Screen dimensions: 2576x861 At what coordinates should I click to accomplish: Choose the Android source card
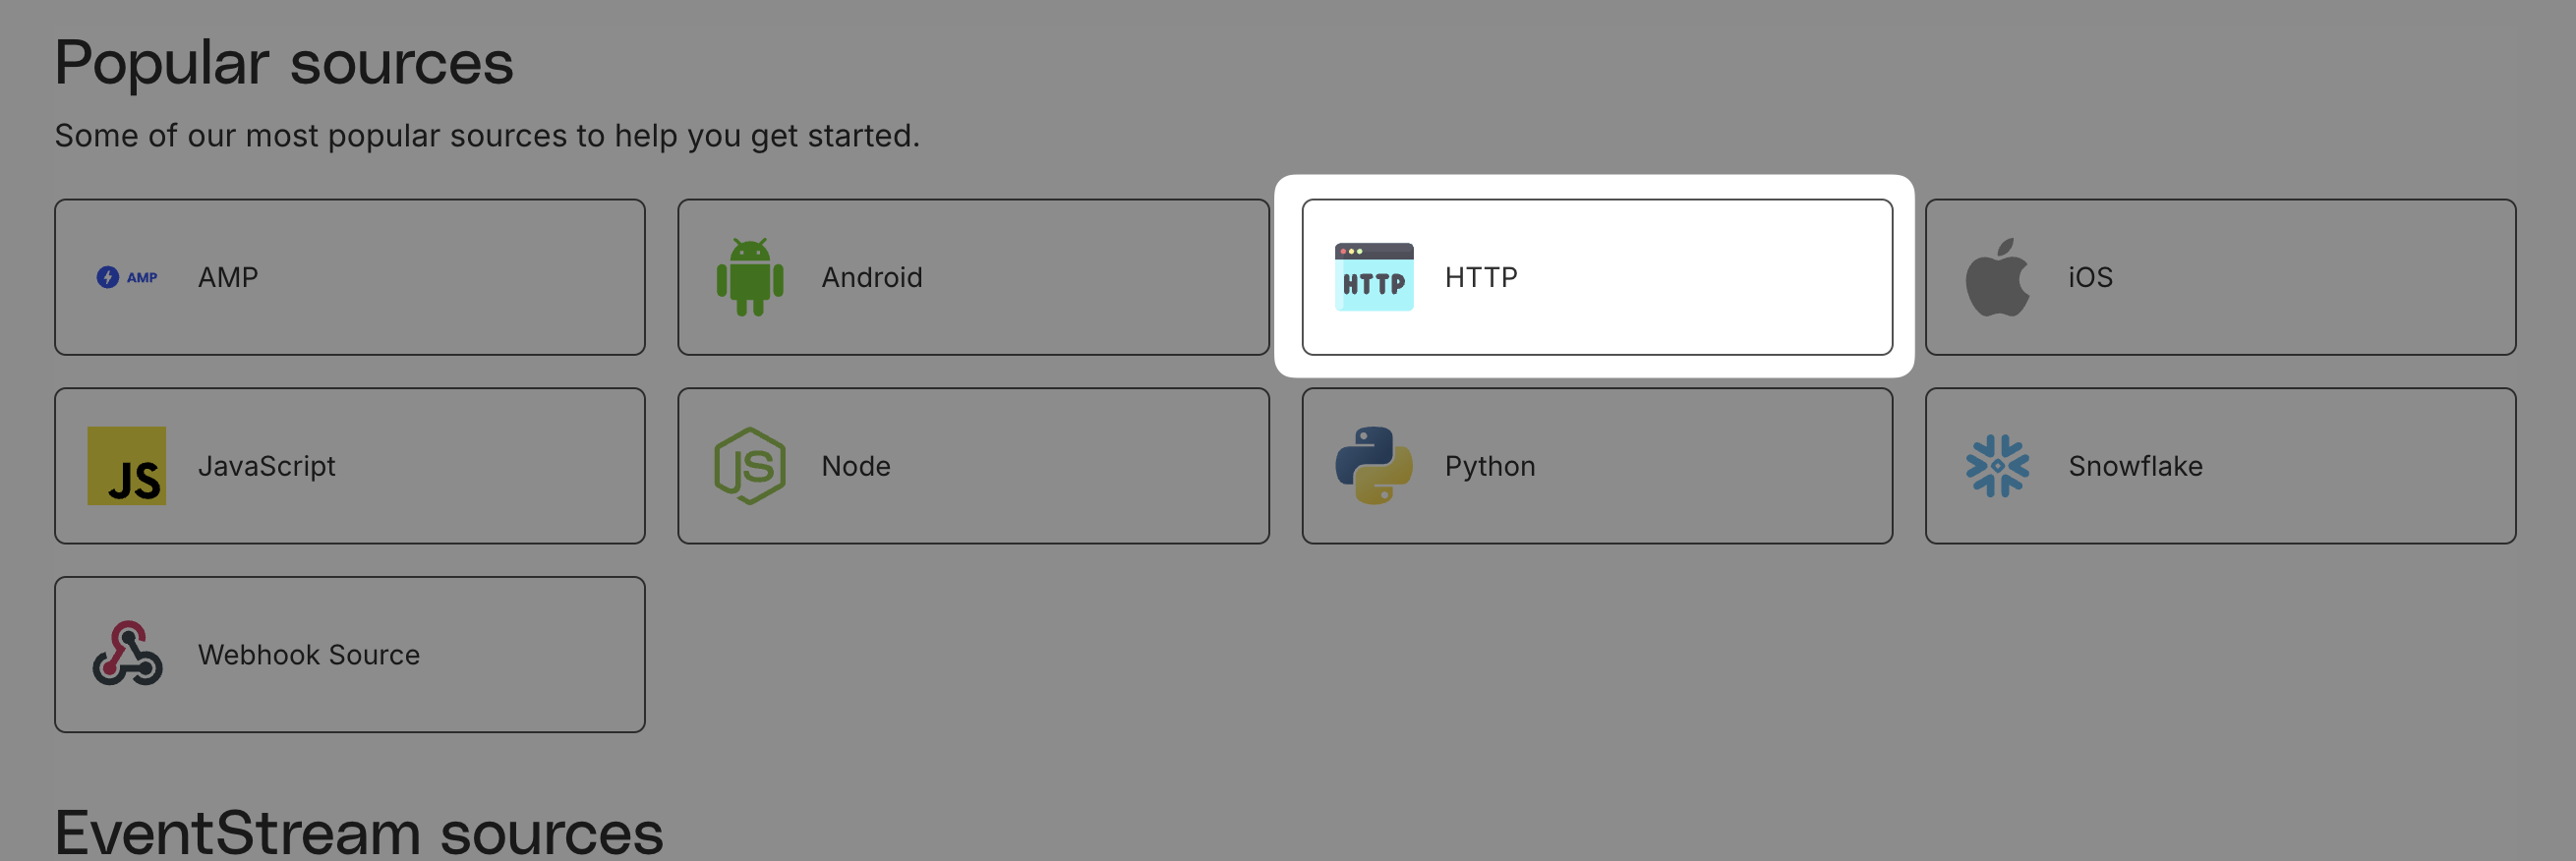click(973, 277)
